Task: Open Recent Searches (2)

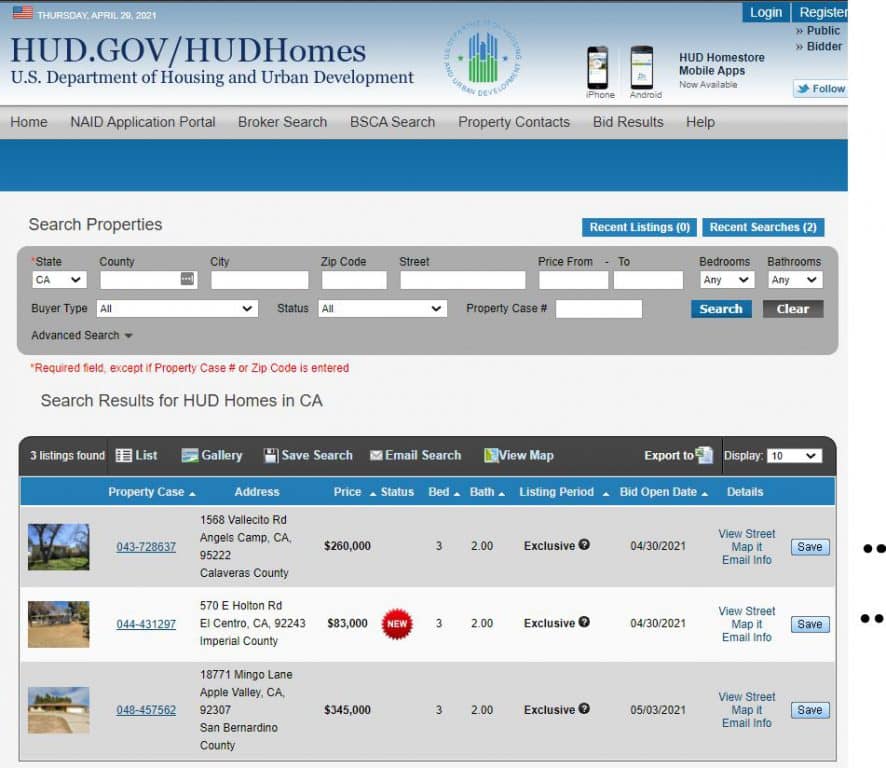Action: pyautogui.click(x=763, y=227)
